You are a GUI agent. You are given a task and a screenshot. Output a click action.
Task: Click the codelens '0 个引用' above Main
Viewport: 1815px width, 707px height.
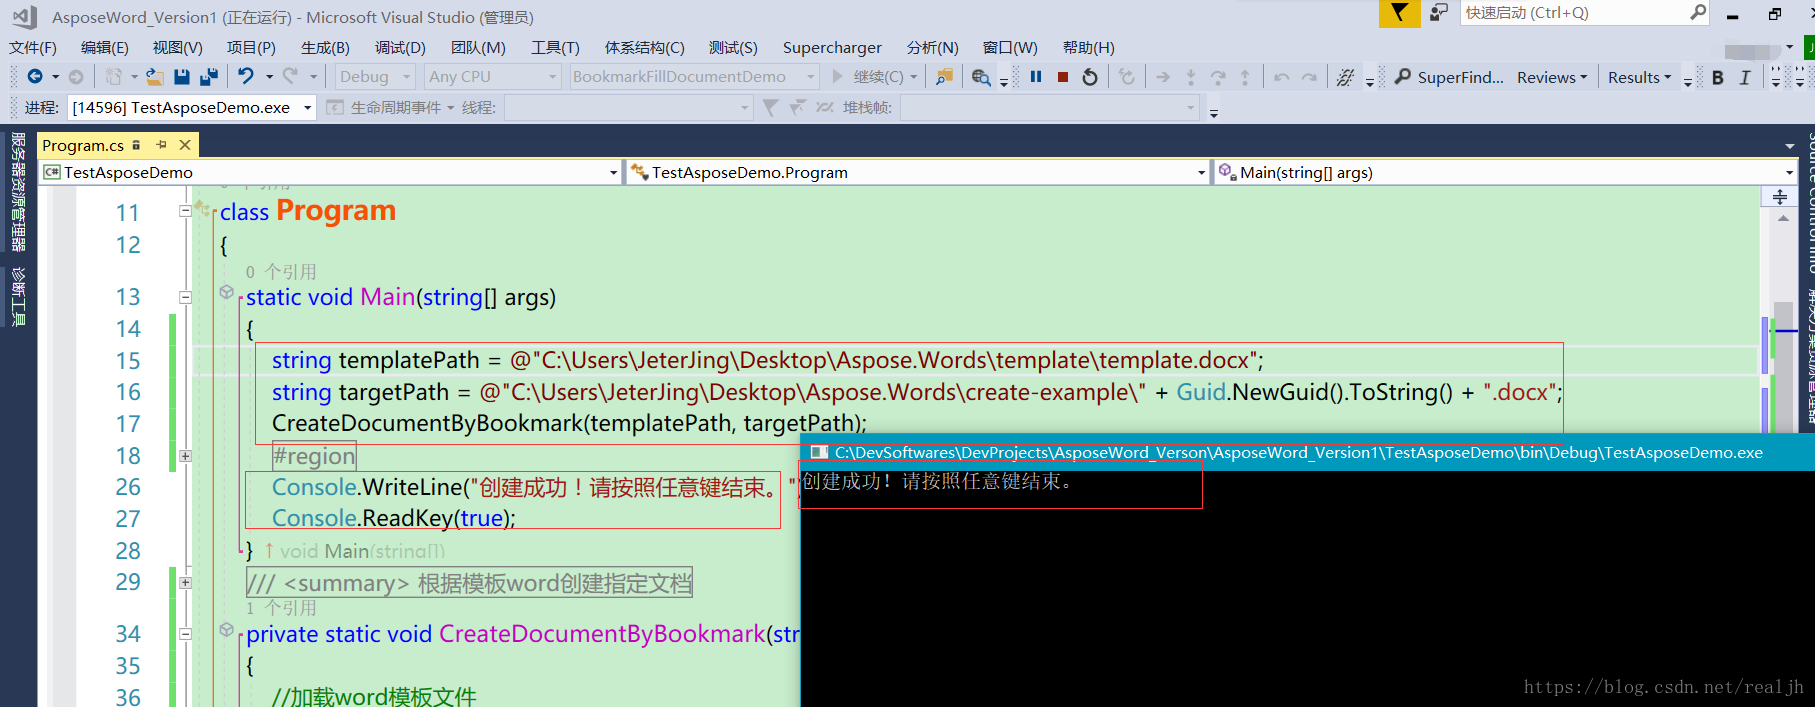pos(281,272)
